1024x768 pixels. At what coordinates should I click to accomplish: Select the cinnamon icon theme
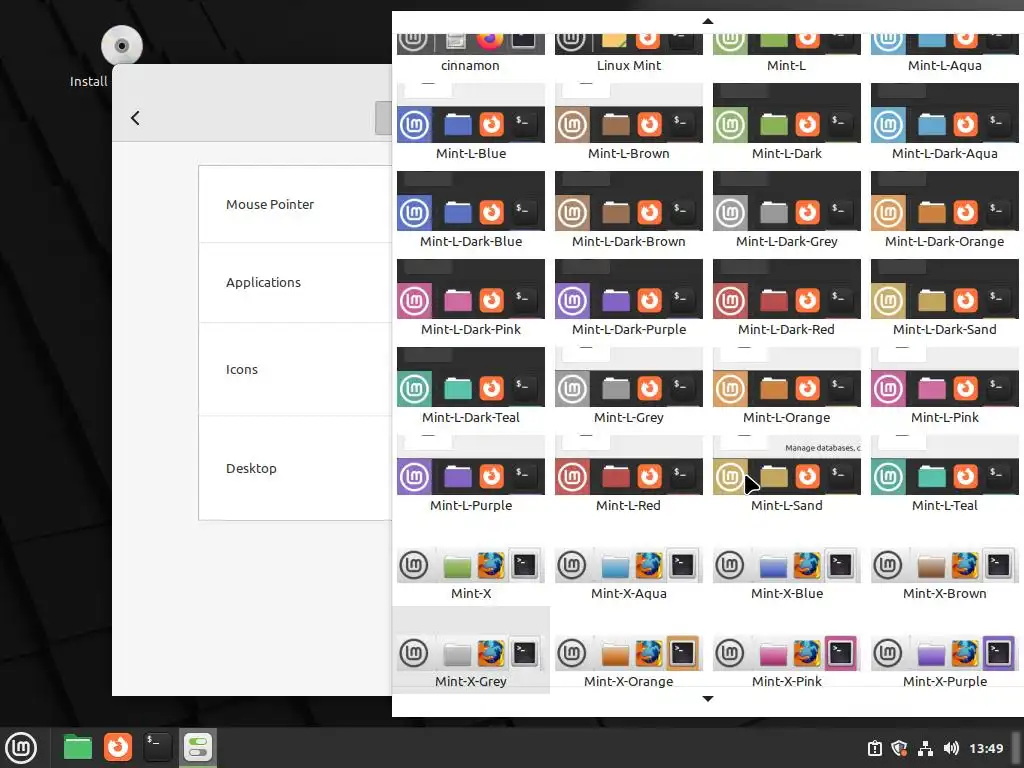pyautogui.click(x=470, y=54)
